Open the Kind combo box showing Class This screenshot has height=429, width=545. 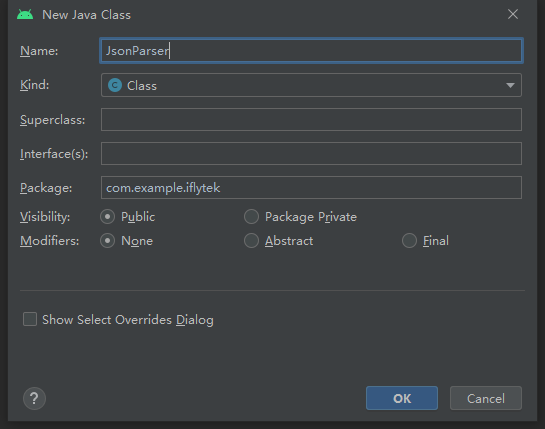(x=311, y=85)
